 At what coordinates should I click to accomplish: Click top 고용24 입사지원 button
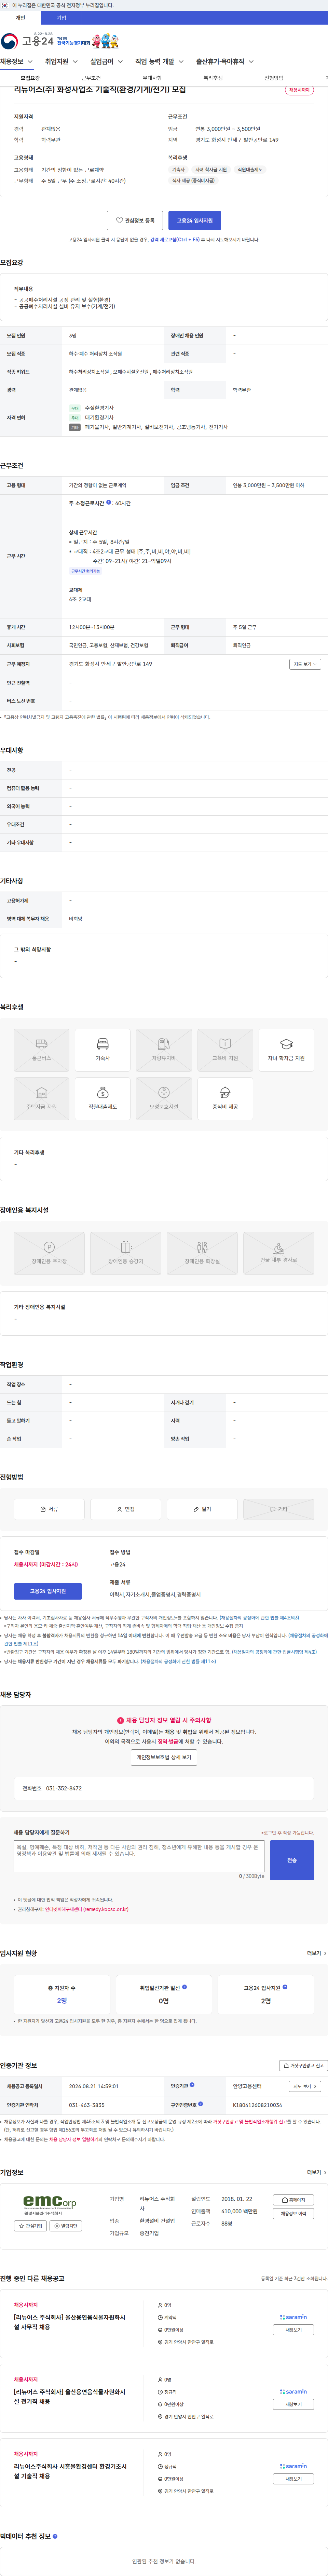195,220
